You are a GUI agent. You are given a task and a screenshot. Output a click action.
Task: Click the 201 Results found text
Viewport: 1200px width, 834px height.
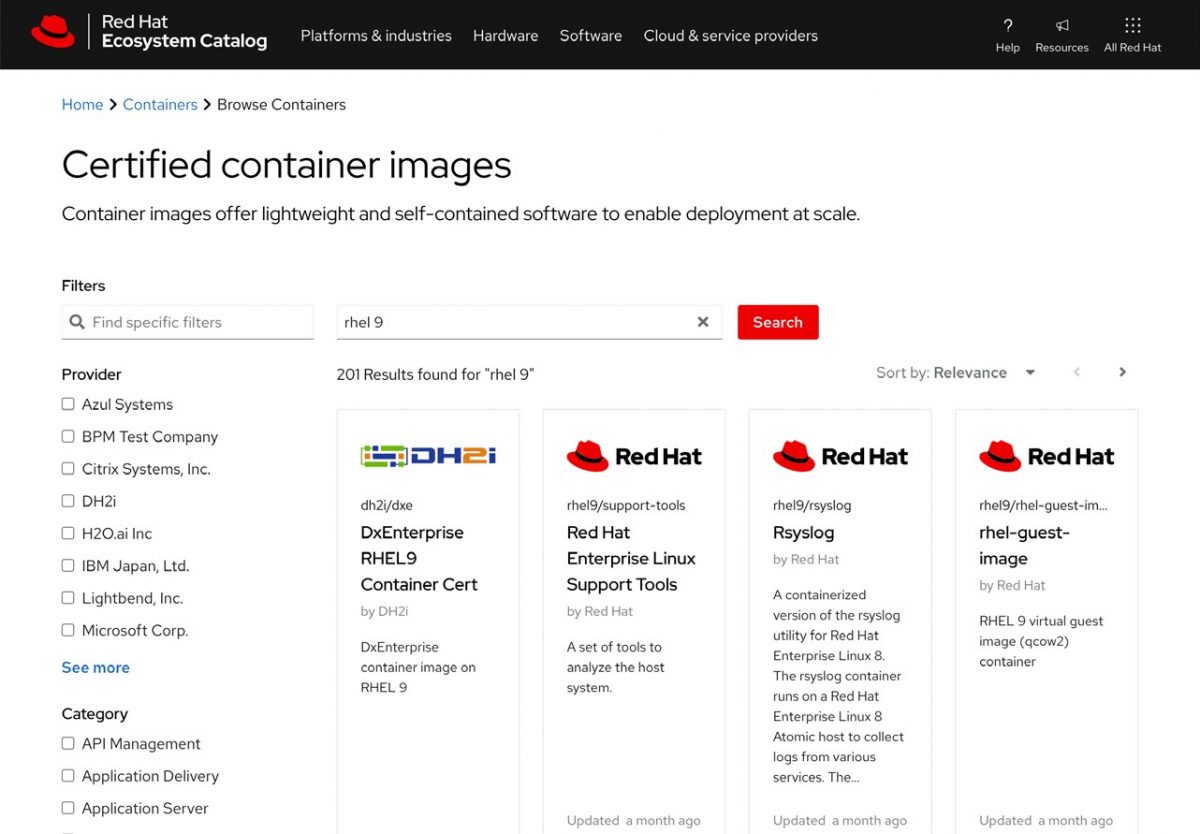436,374
